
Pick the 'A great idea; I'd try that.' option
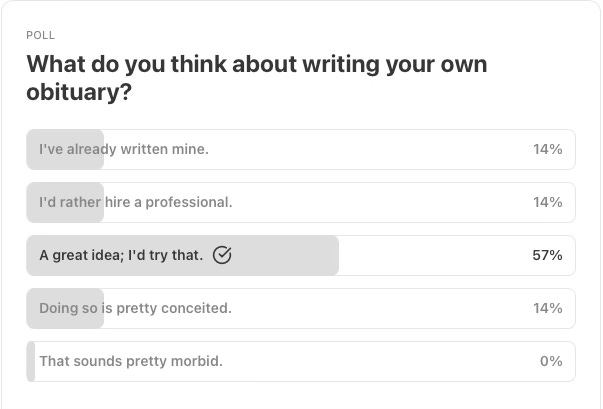pos(301,256)
